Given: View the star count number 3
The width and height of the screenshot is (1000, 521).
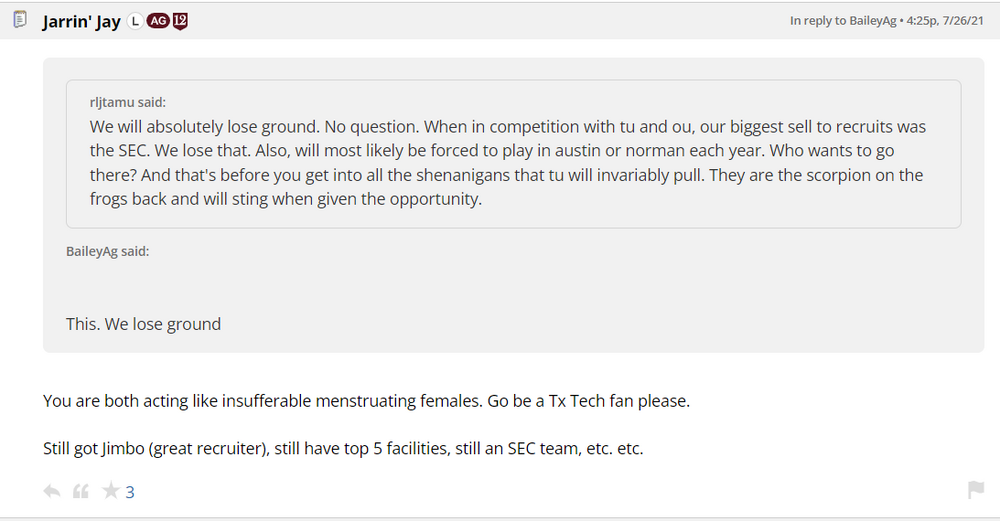Looking at the screenshot, I should point(130,492).
